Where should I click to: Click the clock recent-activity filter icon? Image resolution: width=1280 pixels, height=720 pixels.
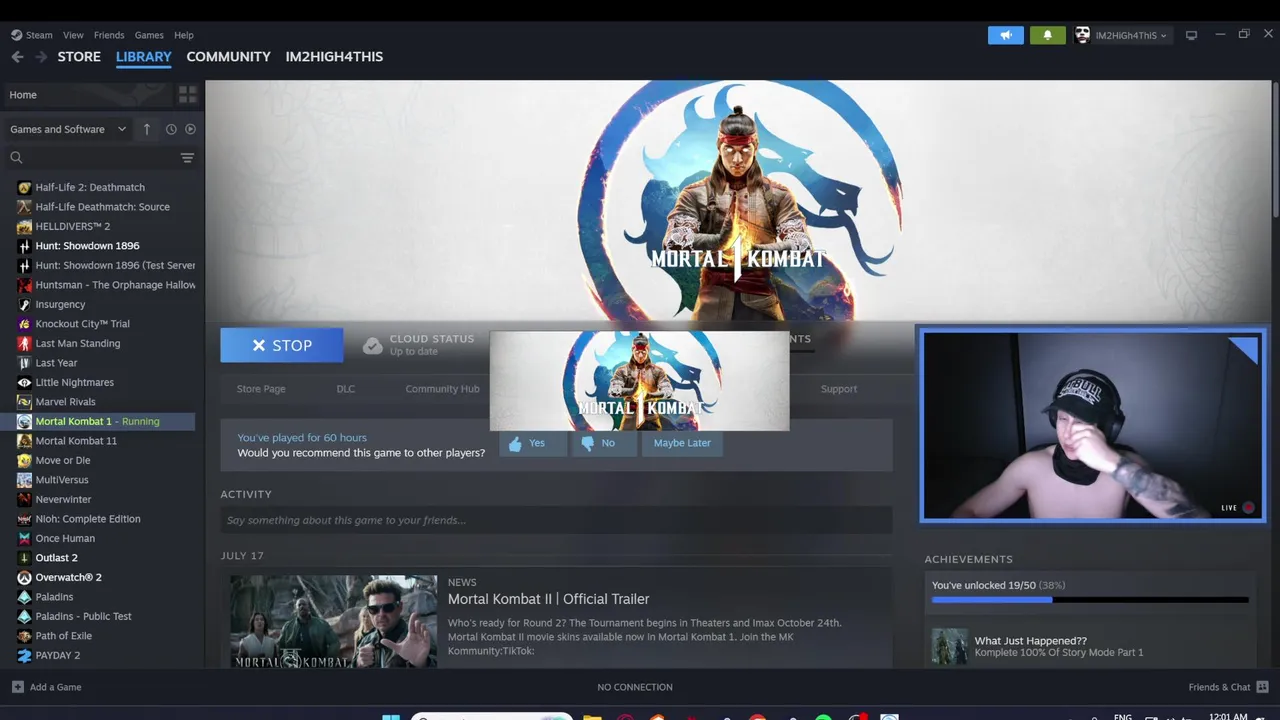(x=171, y=129)
